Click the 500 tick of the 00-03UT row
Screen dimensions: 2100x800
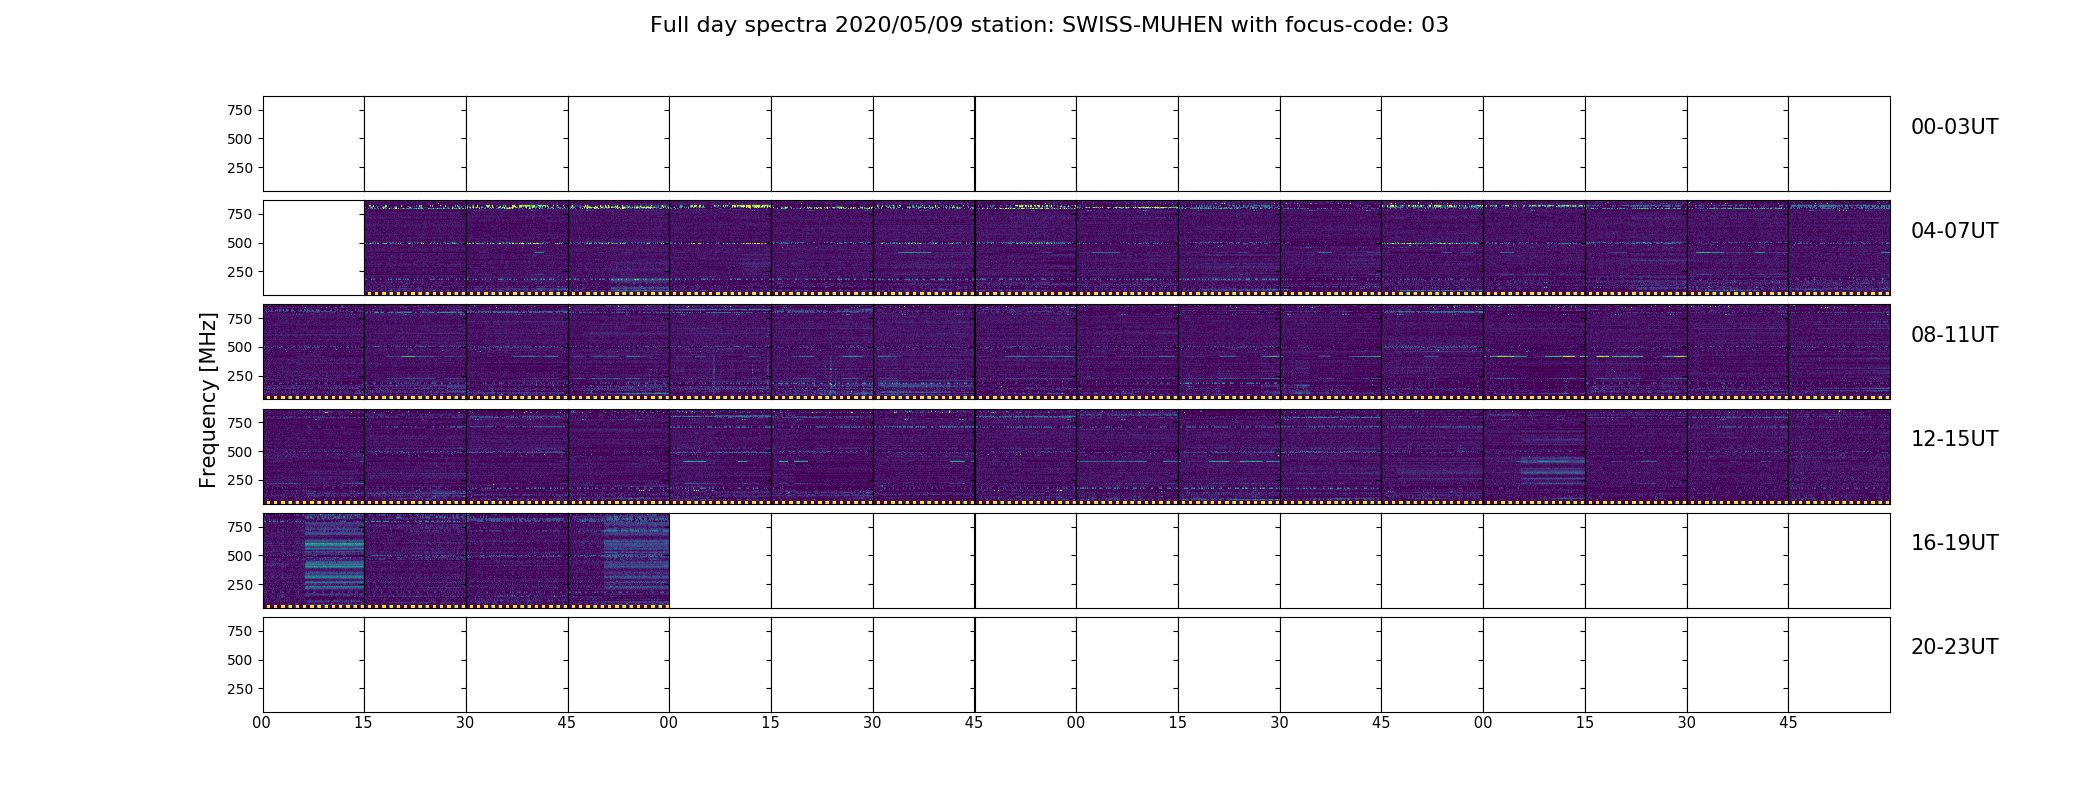point(240,139)
